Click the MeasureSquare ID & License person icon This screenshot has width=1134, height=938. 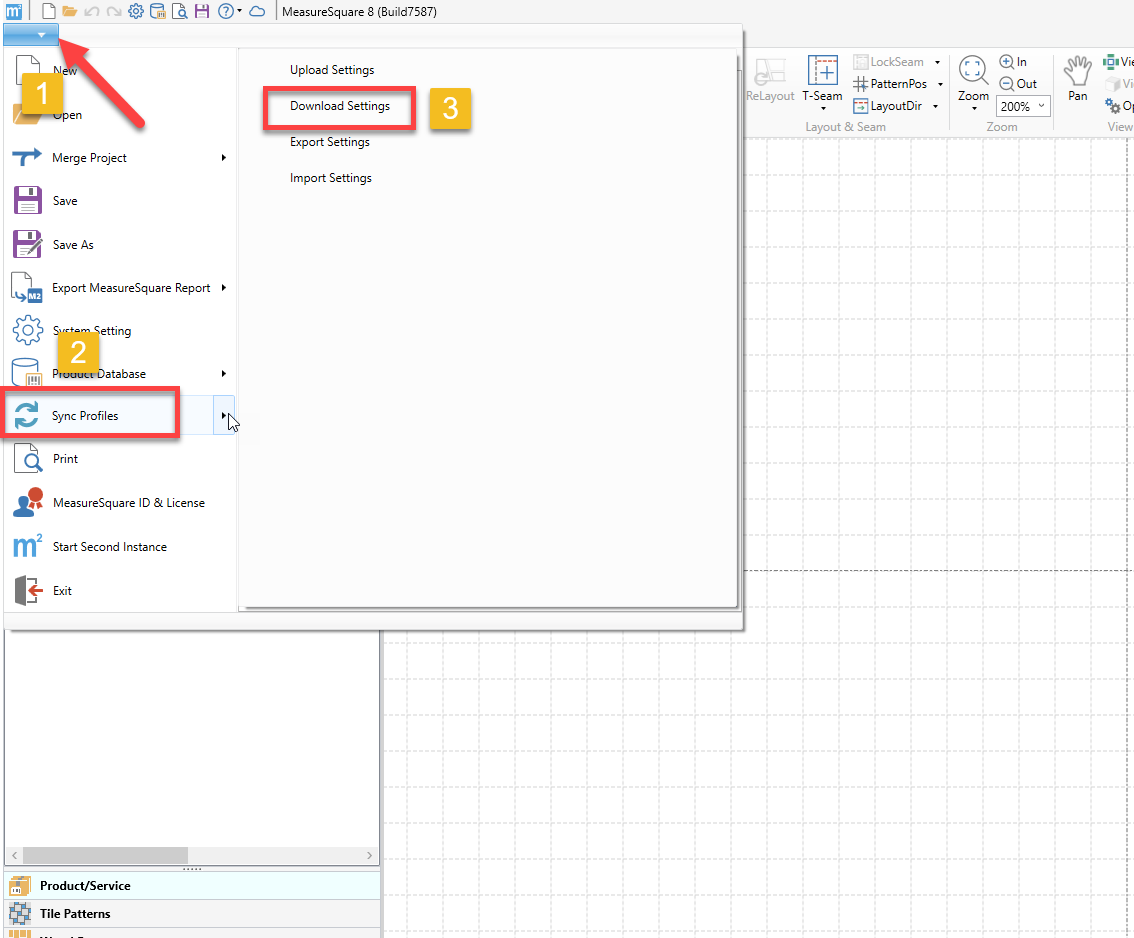(27, 503)
